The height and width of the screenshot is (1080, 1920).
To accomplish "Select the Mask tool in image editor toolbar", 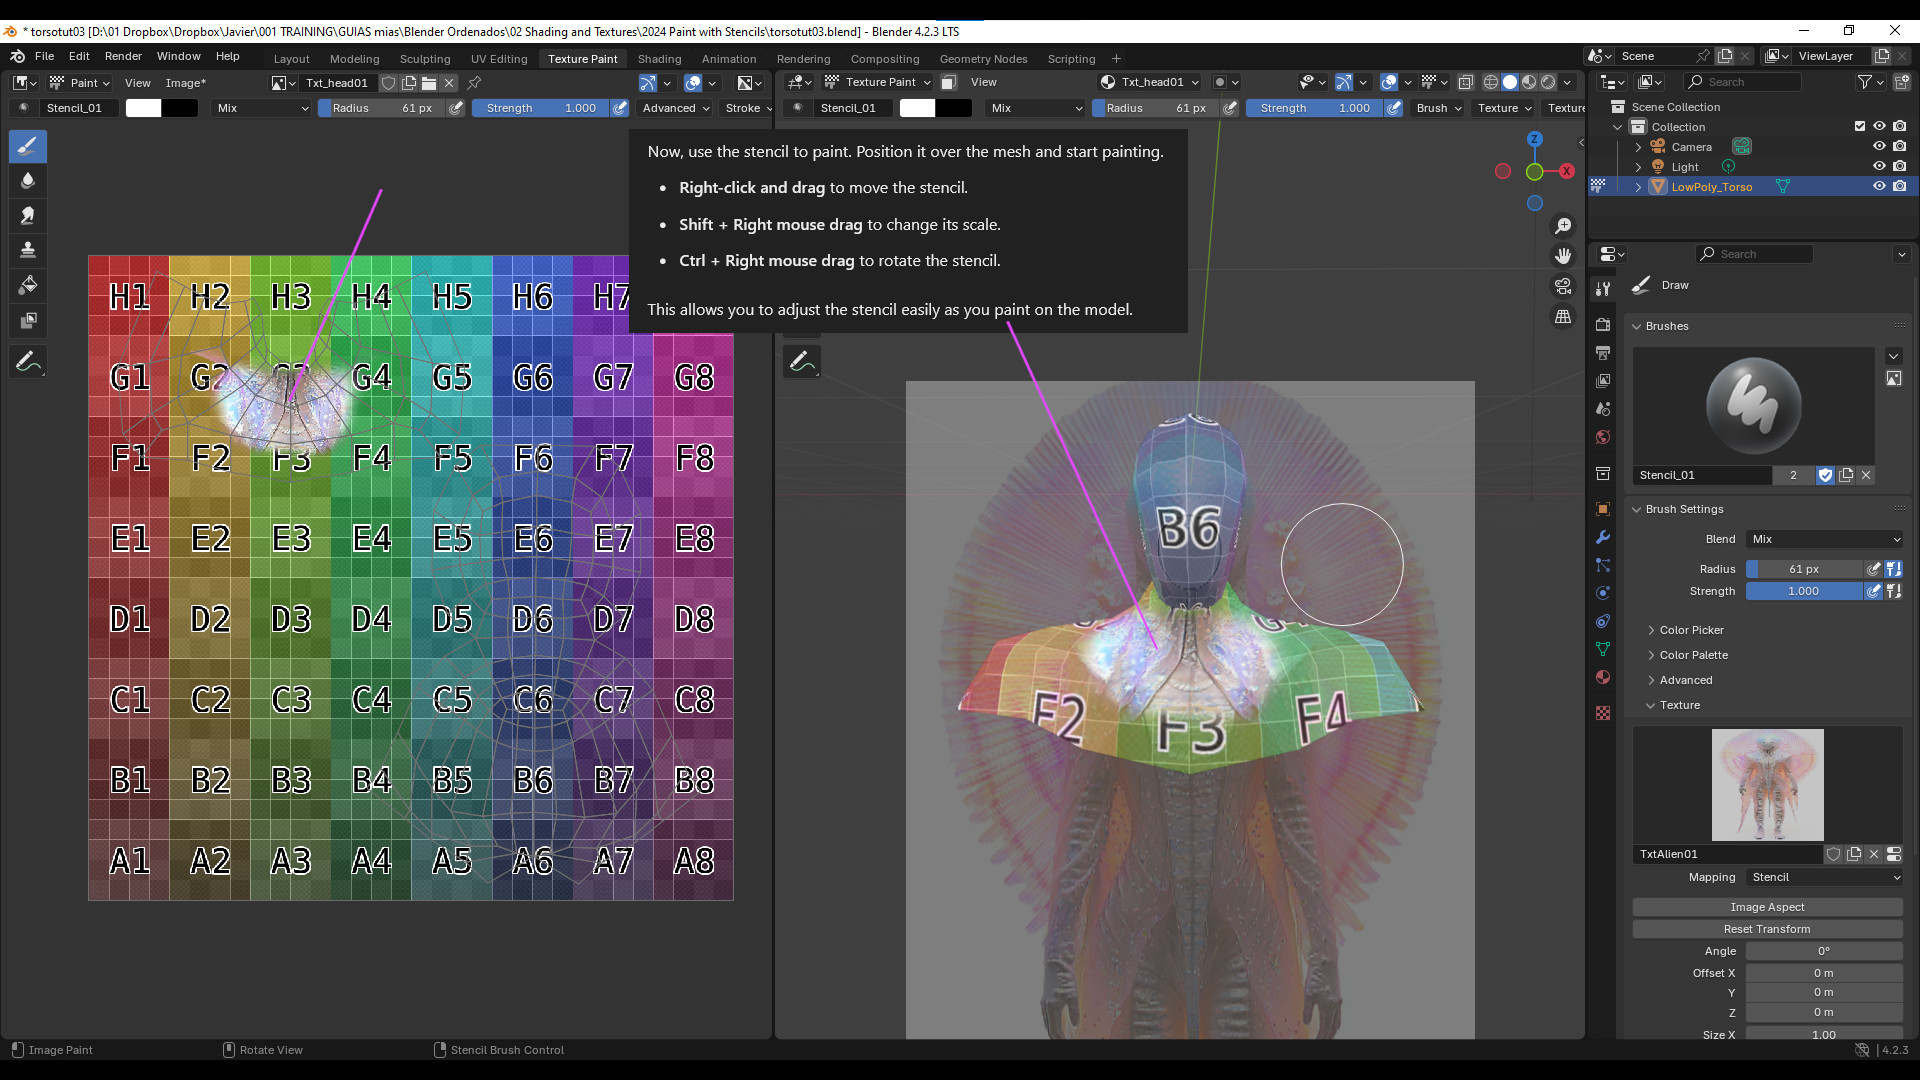I will (28, 320).
